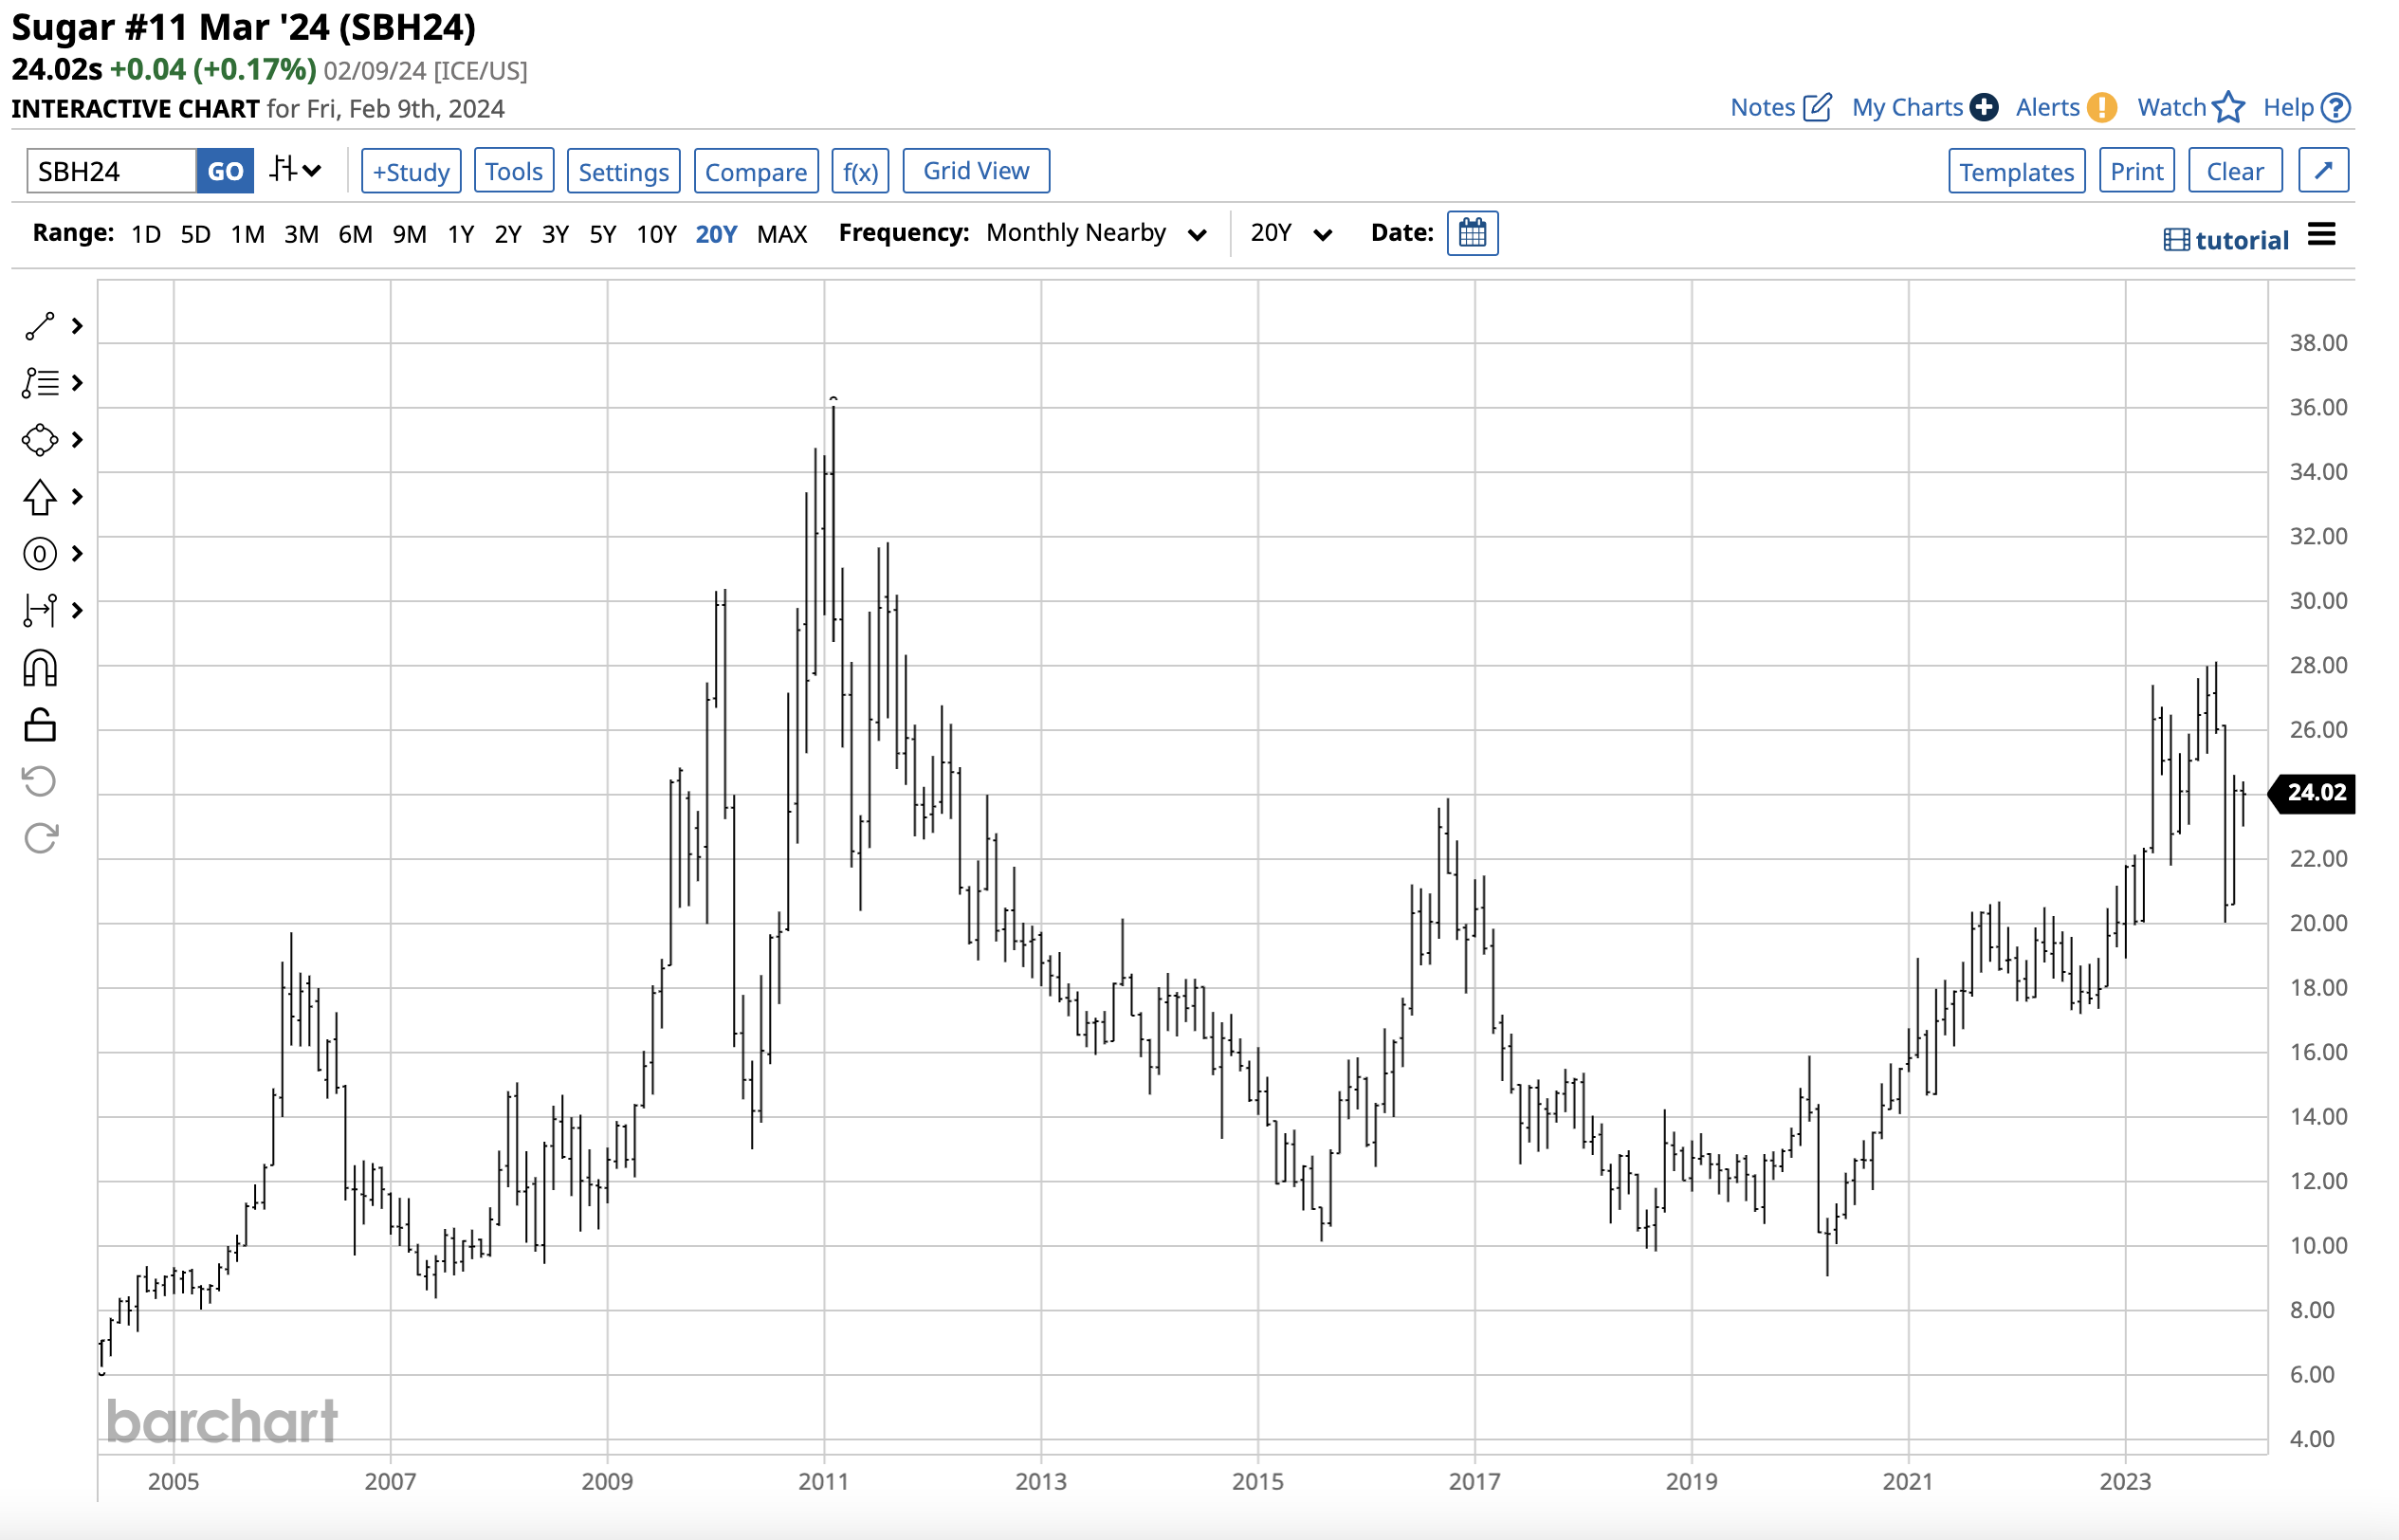Expand the trend line tool options
Viewport: 2399px width, 1540px height.
coord(77,326)
